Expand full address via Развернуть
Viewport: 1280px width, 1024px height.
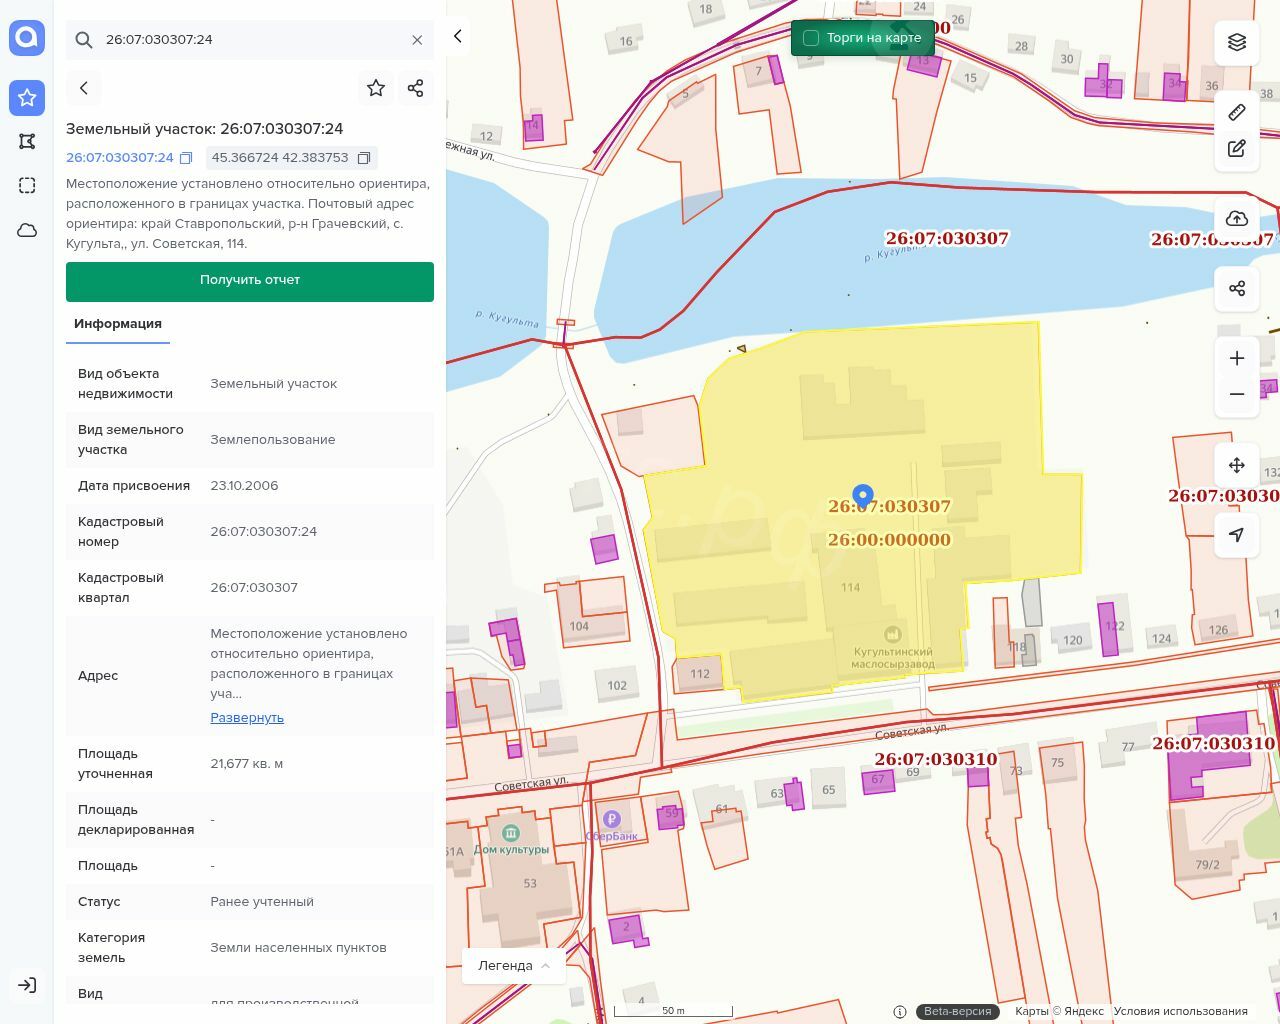pyautogui.click(x=247, y=717)
